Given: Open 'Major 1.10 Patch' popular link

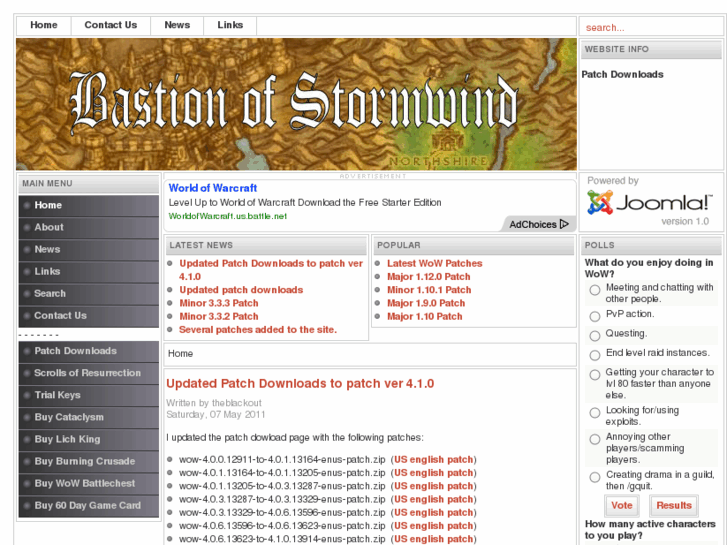Looking at the screenshot, I should [x=424, y=316].
